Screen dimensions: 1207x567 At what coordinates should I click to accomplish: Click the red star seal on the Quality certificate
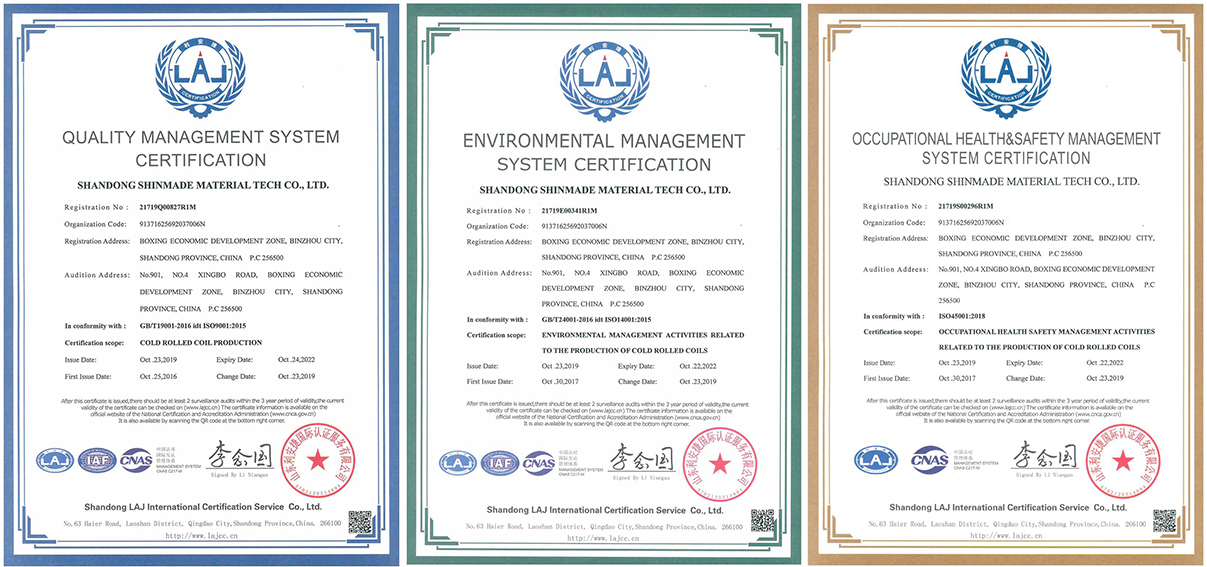click(x=318, y=460)
